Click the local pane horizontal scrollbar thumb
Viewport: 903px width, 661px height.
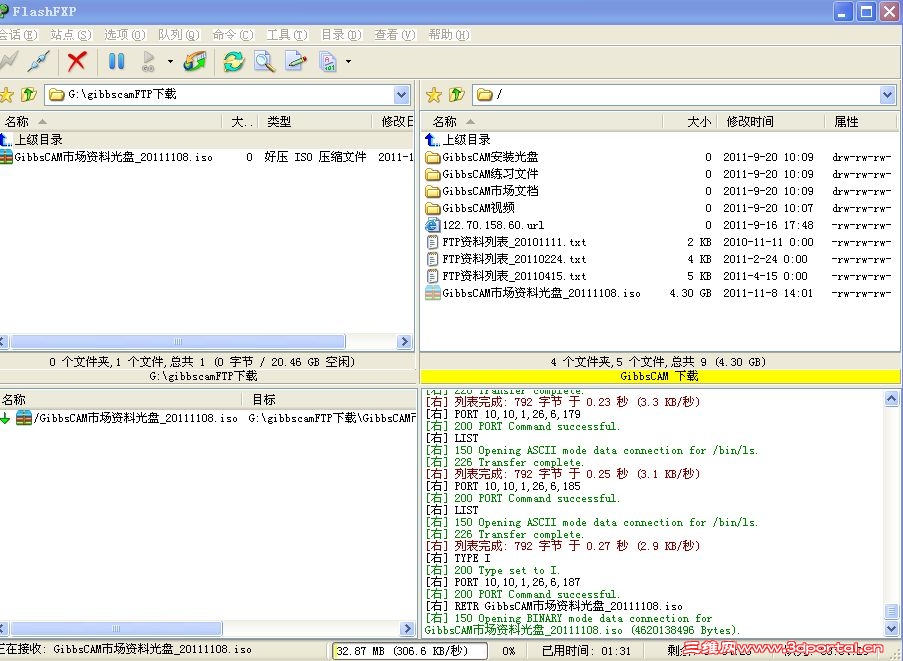(x=177, y=341)
